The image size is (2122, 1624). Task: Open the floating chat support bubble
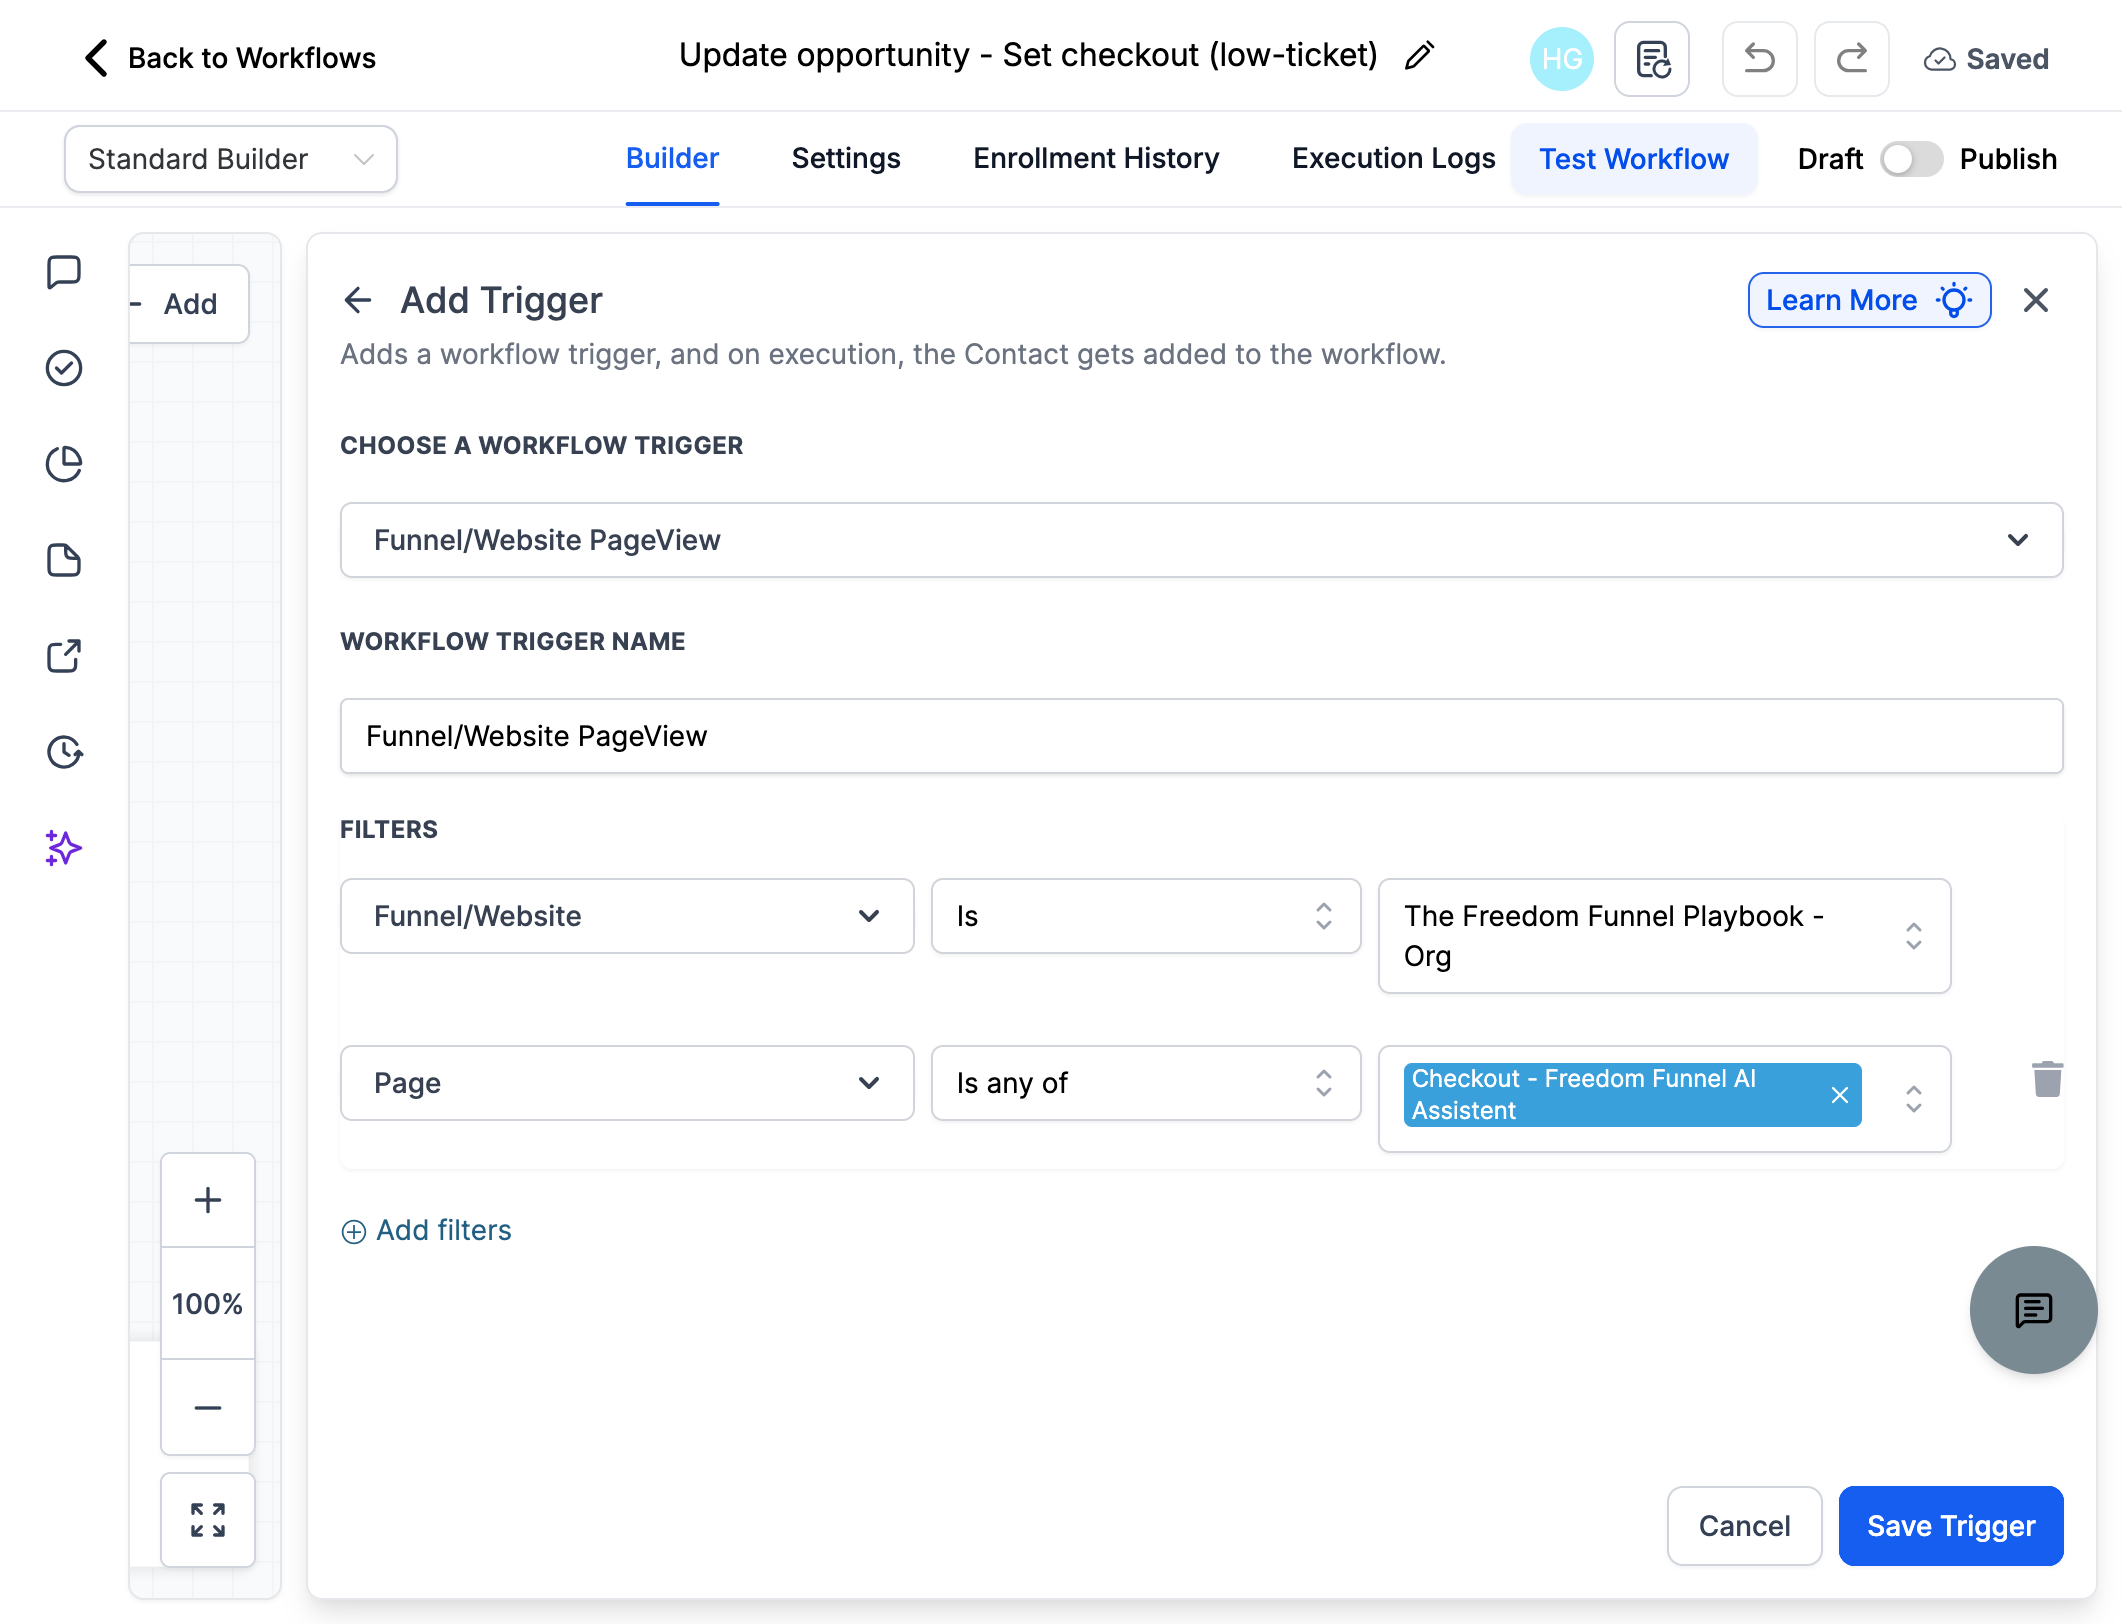pos(2033,1309)
